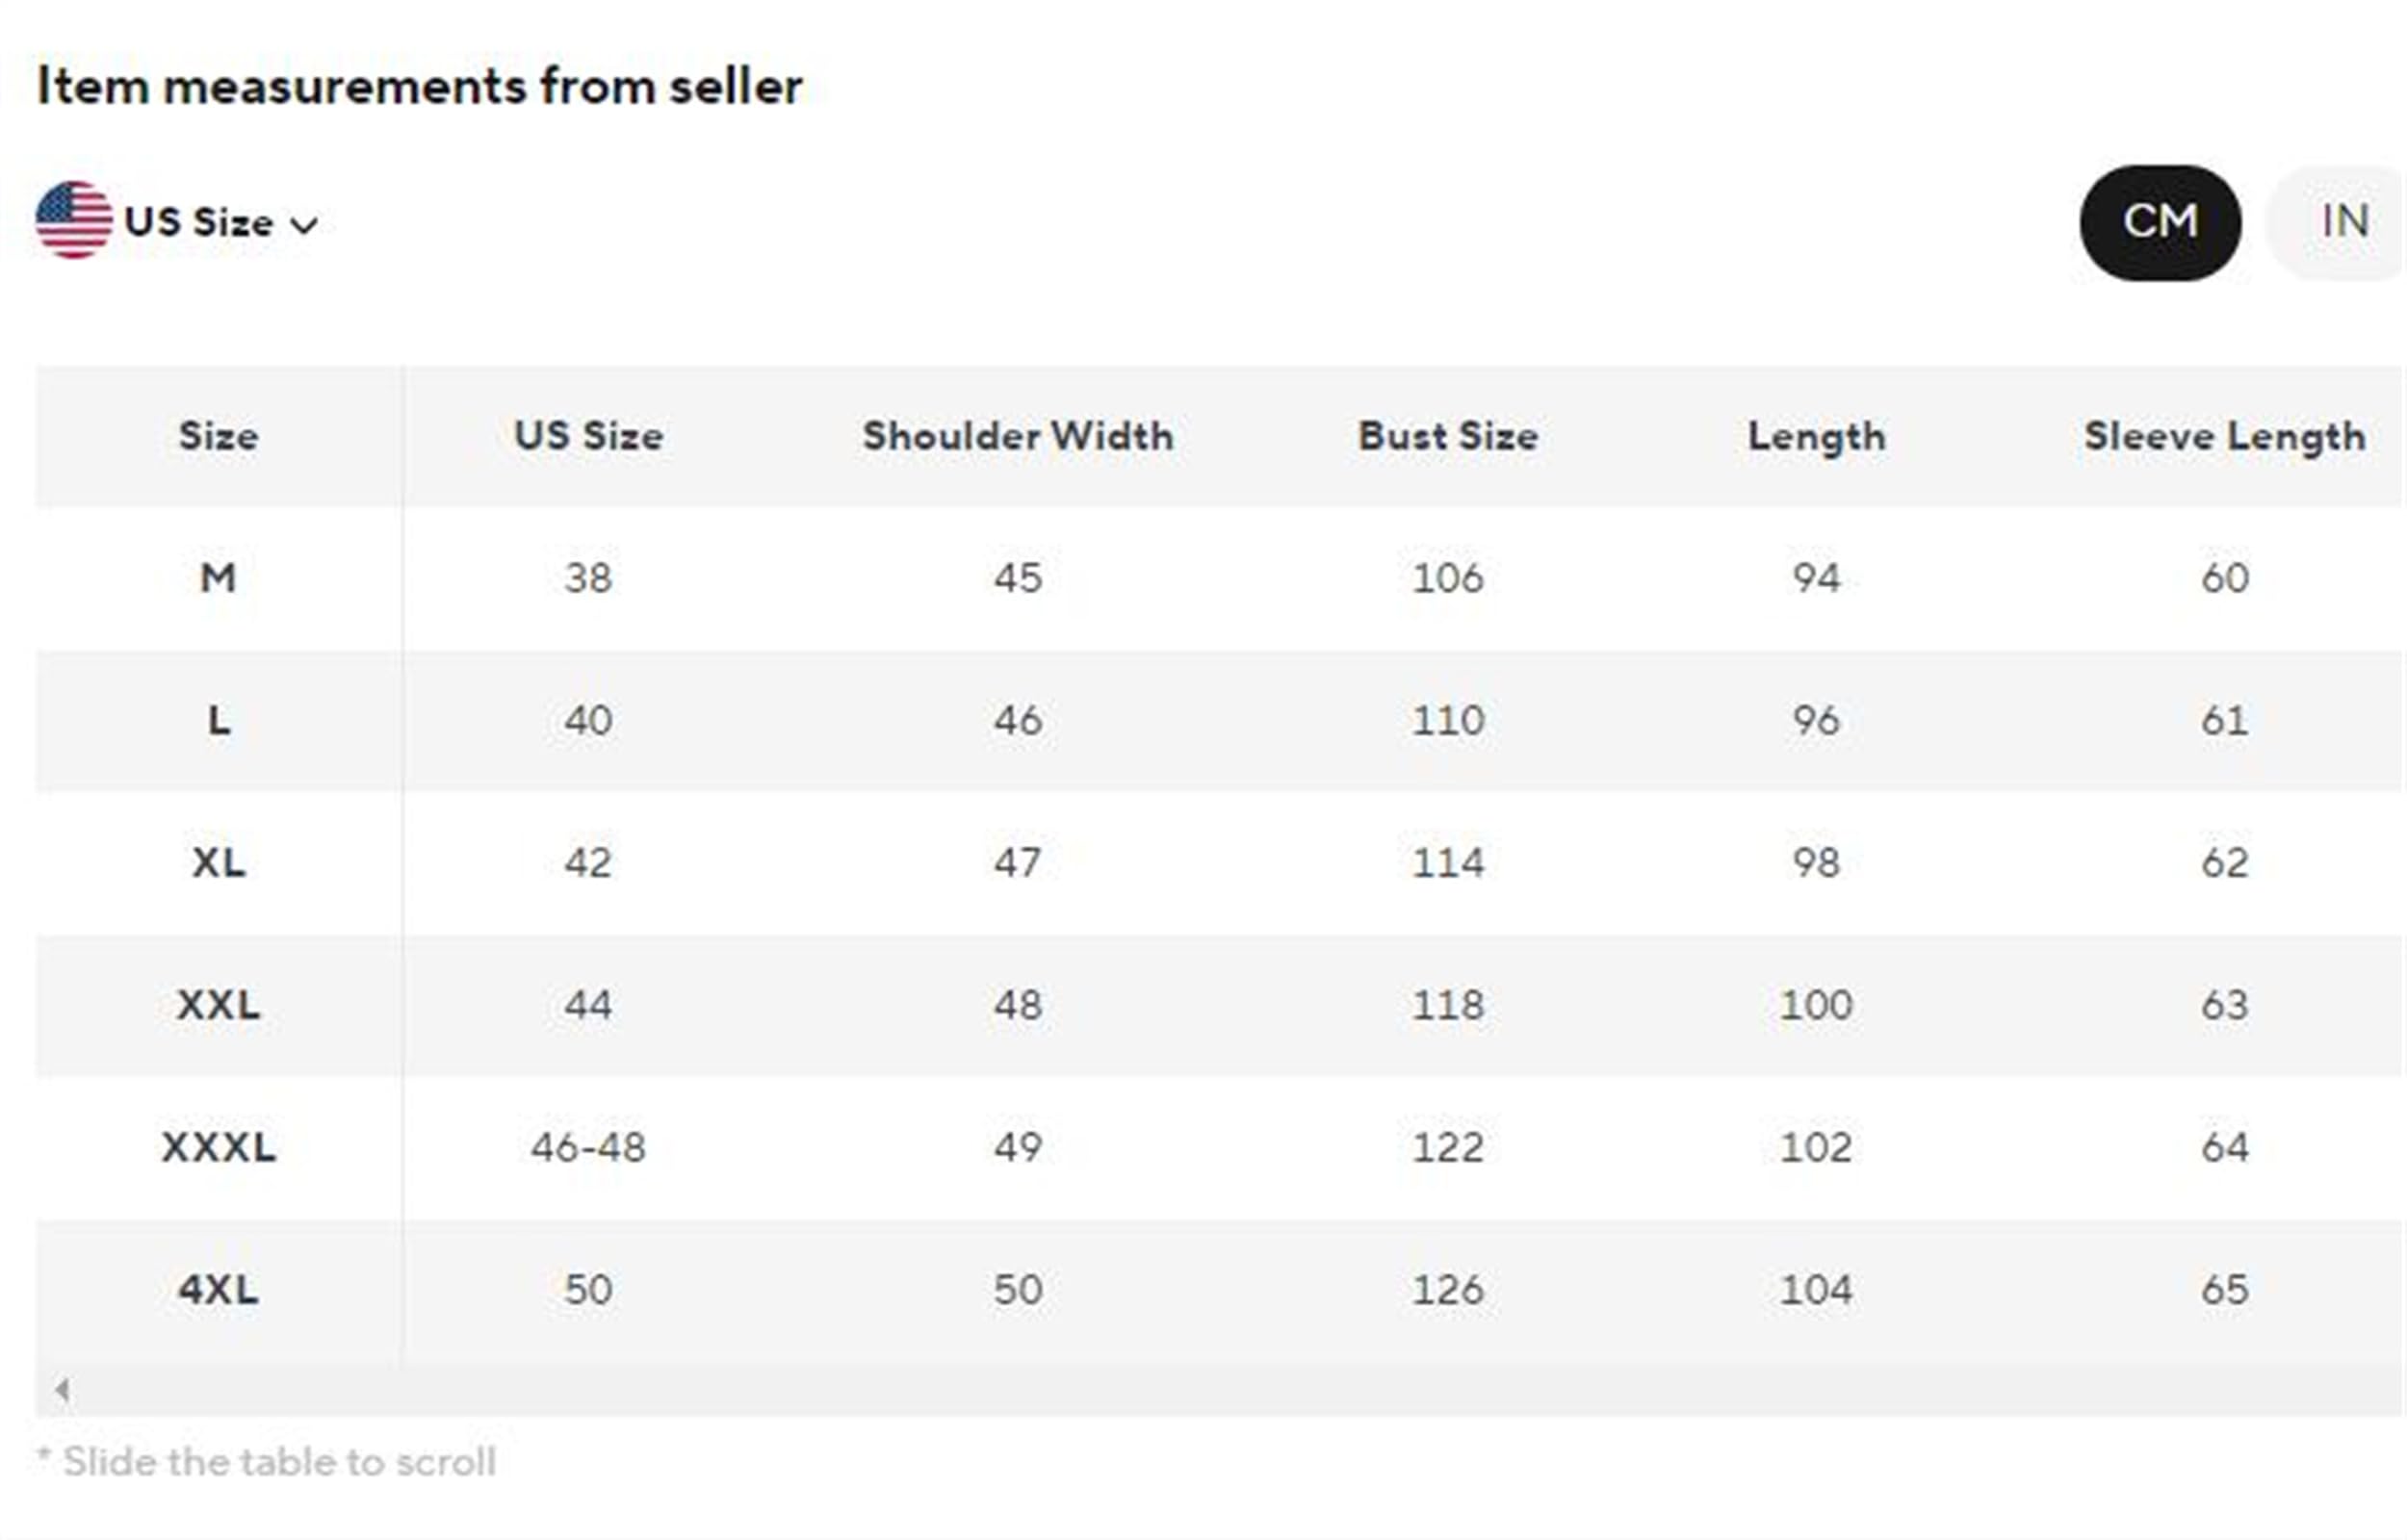Click the Size column header
Image resolution: width=2407 pixels, height=1540 pixels.
coord(219,436)
